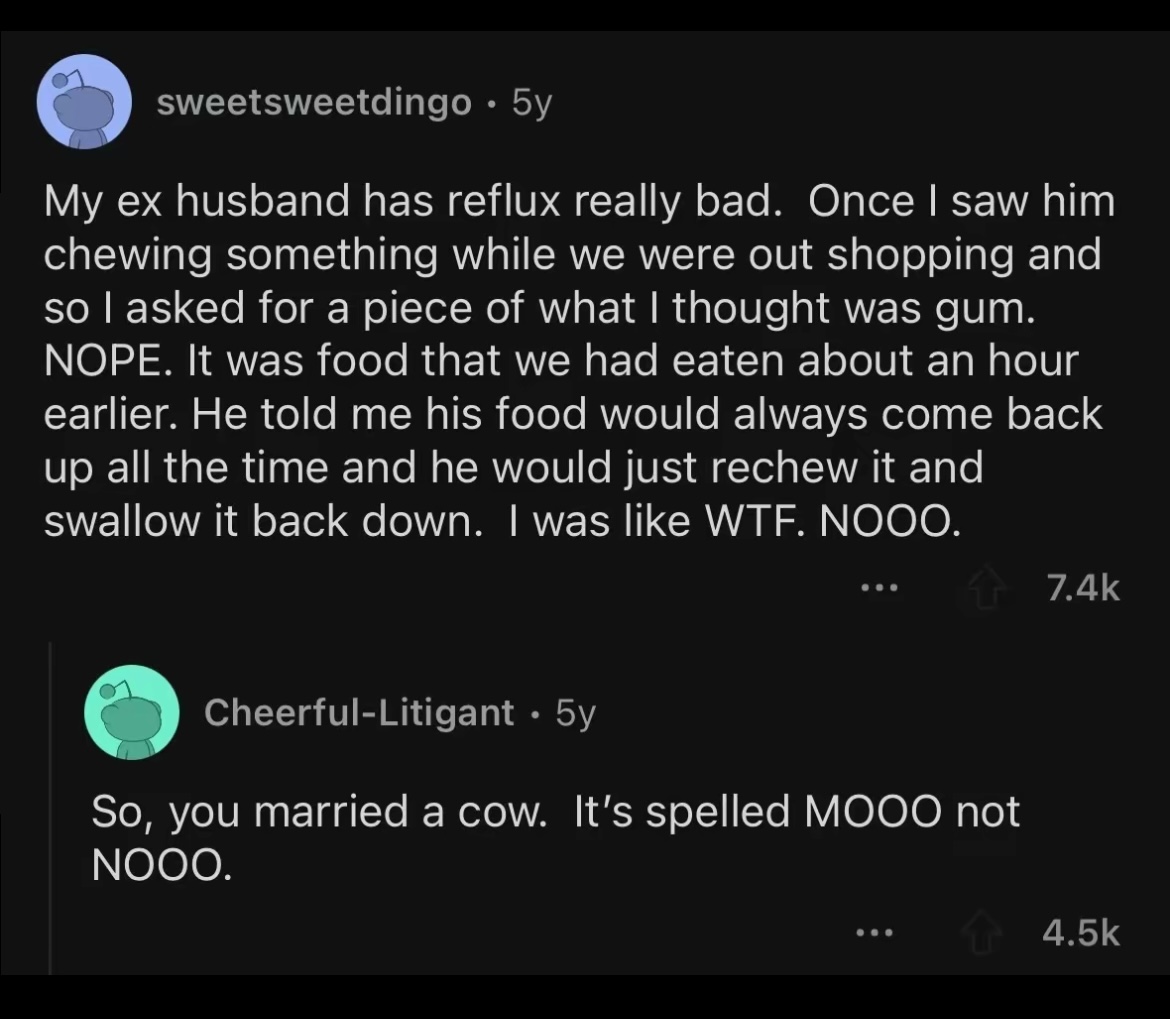Image resolution: width=1170 pixels, height=1019 pixels.
Task: Click 'NOOO.' on the reply's last line
Action: (160, 864)
